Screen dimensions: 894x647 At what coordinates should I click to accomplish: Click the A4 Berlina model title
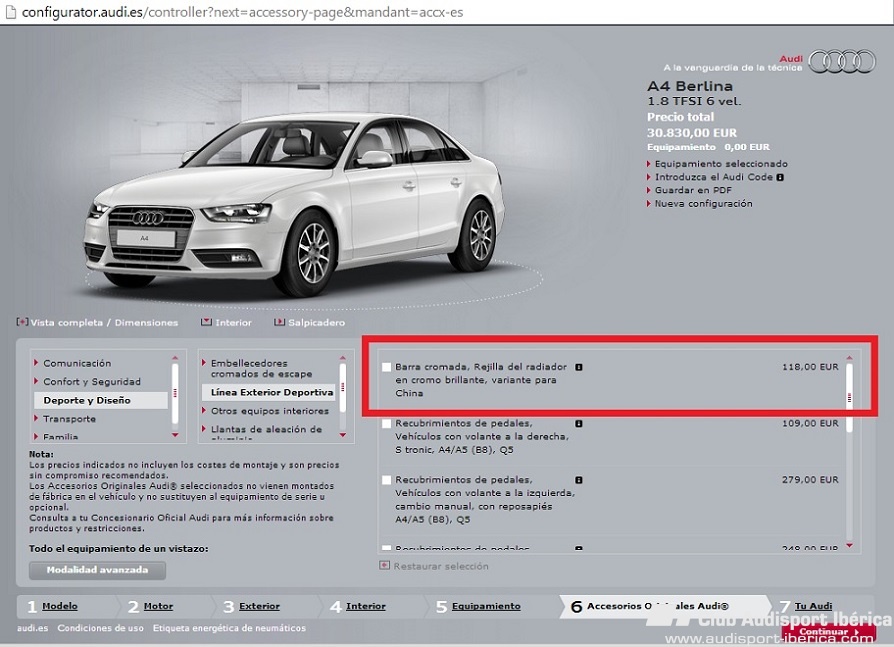690,87
